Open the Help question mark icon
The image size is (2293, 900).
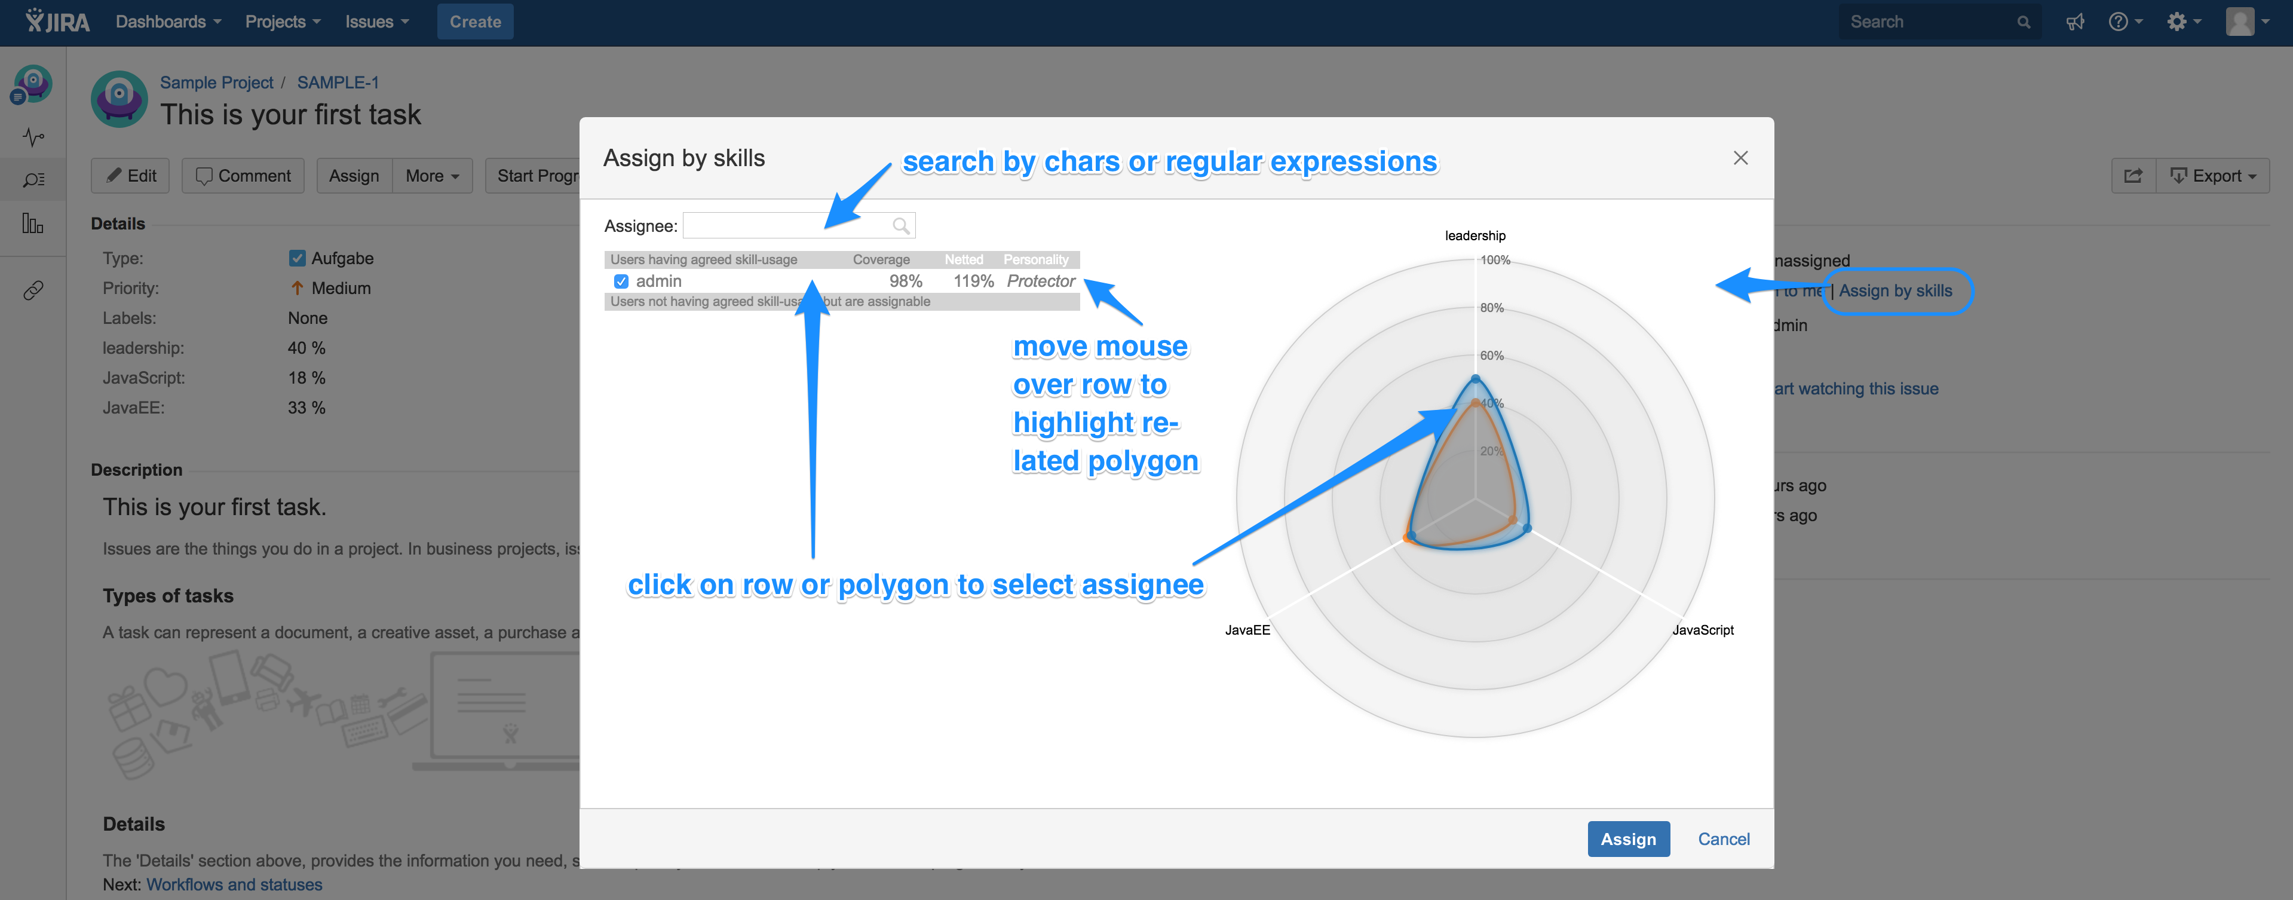coord(2120,21)
